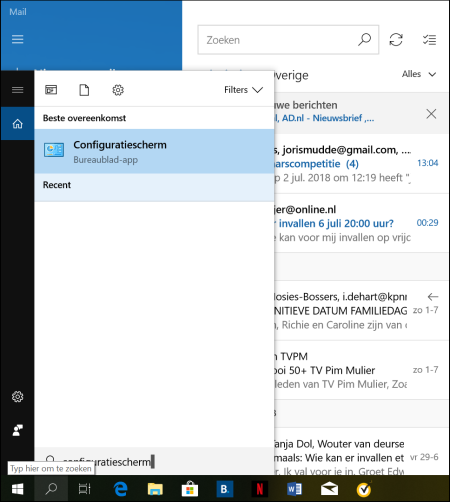This screenshot has height=502, width=450.
Task: Click the Mail hamburger menu
Action: pyautogui.click(x=18, y=39)
